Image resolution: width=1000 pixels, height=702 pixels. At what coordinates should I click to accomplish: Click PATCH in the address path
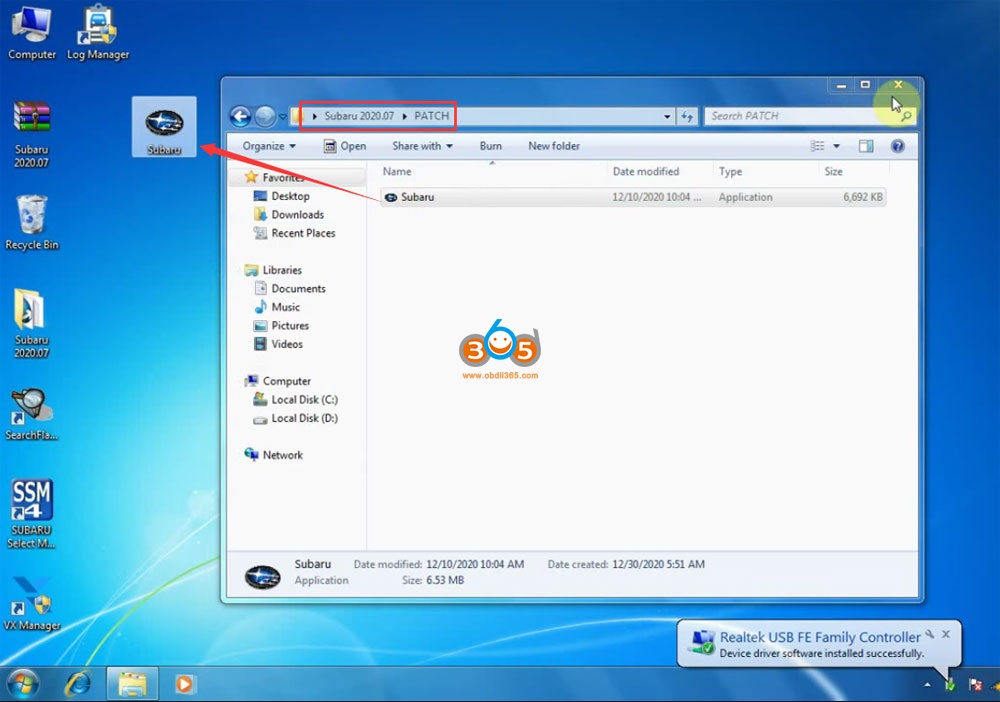click(432, 116)
